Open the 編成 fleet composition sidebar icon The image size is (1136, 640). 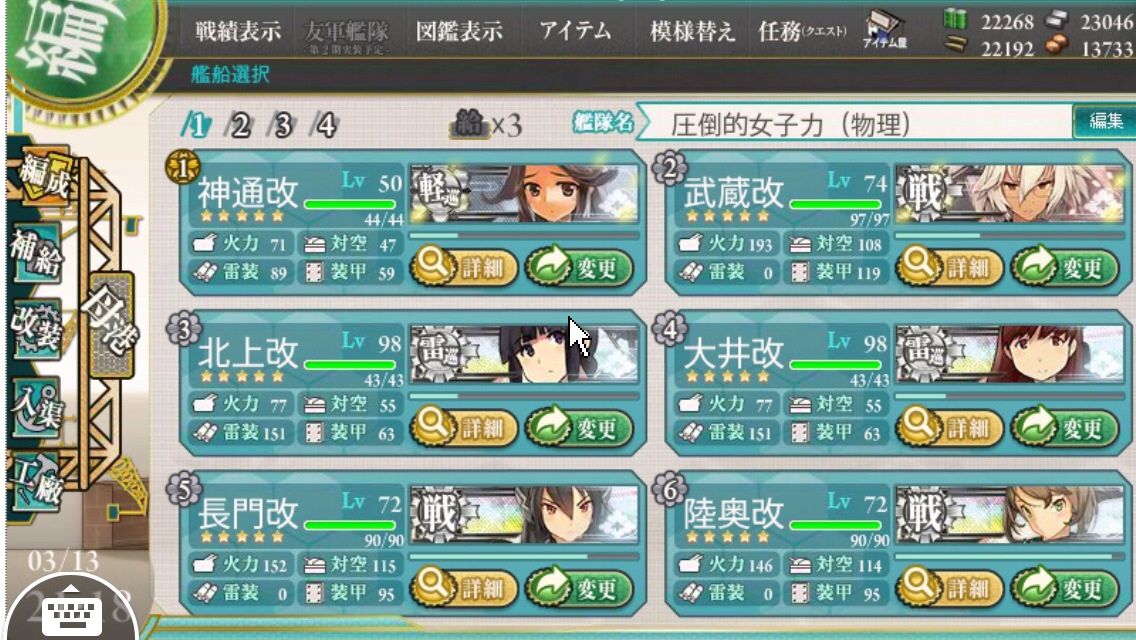43,175
